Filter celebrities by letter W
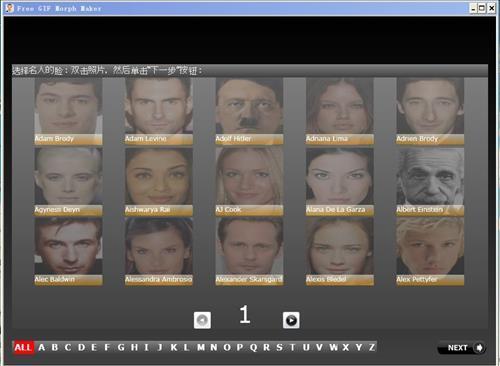The height and width of the screenshot is (366, 500). pyautogui.click(x=333, y=347)
